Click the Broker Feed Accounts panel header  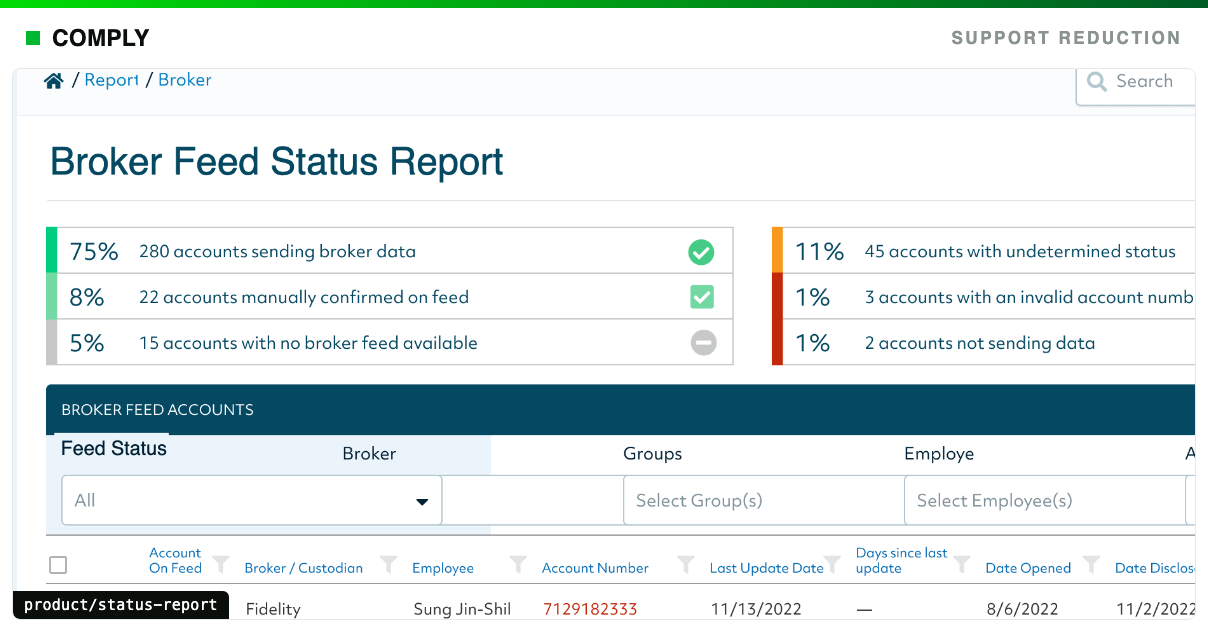pyautogui.click(x=621, y=410)
